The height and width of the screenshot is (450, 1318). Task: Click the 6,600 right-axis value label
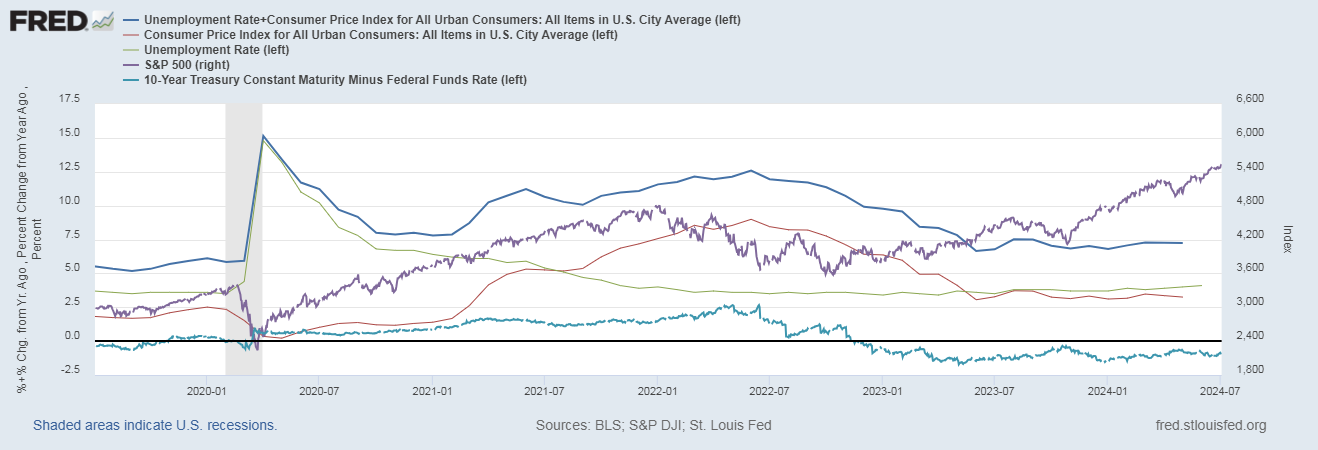point(1250,99)
